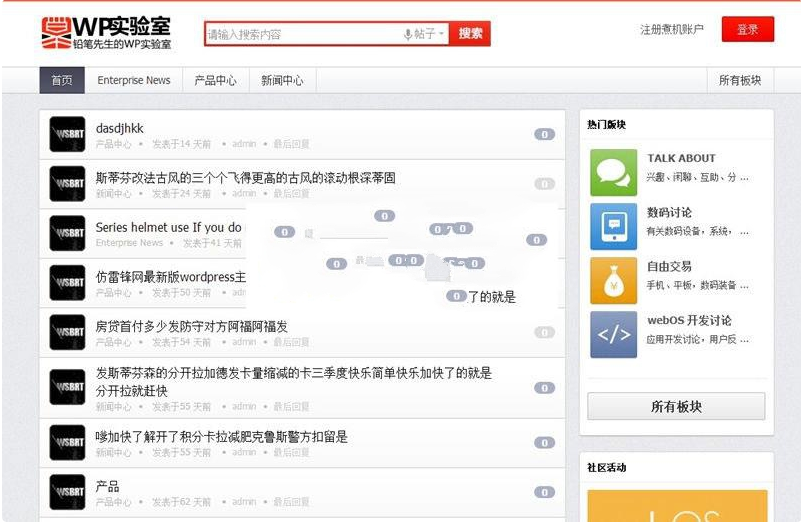
Task: Click faded reply badge for 斯蒂芬改法古风 post
Action: pyautogui.click(x=545, y=184)
